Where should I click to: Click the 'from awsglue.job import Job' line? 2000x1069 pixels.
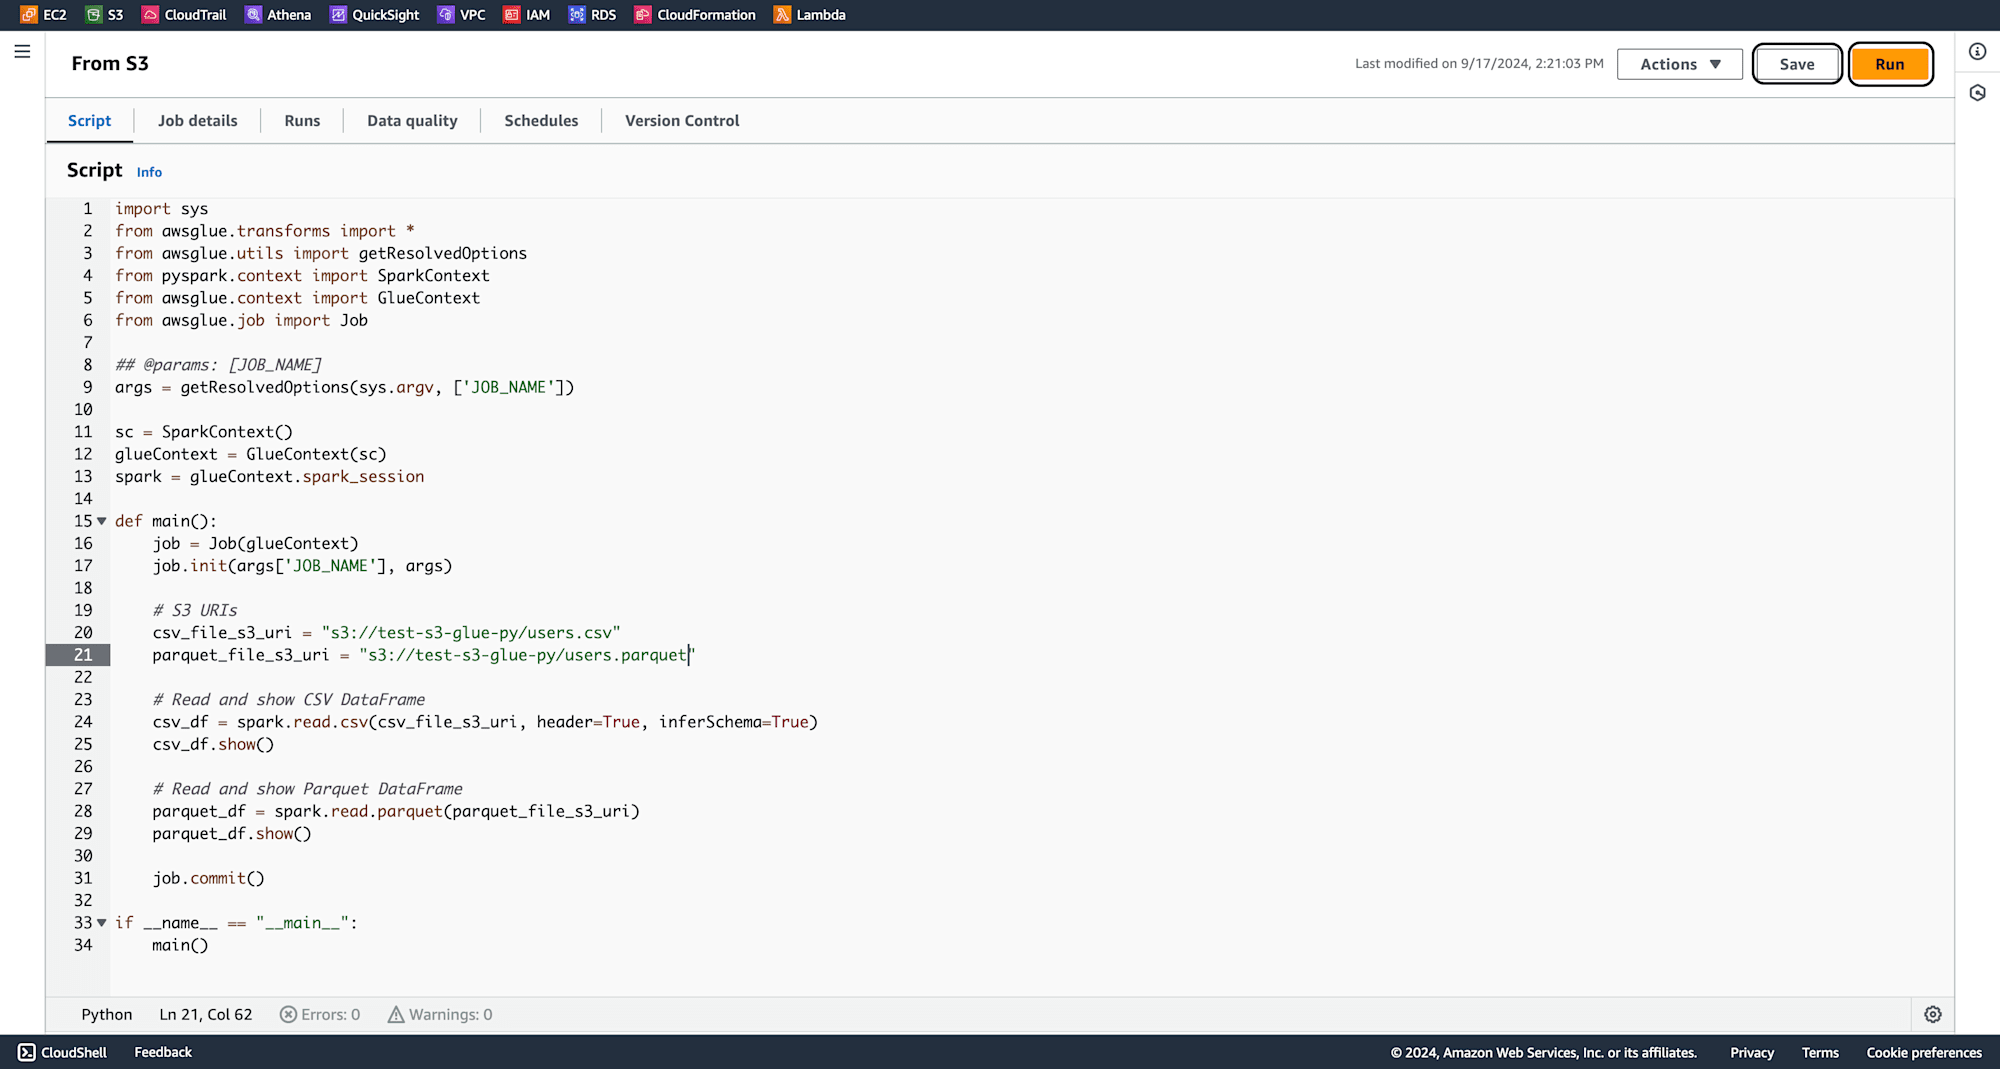pyautogui.click(x=241, y=320)
